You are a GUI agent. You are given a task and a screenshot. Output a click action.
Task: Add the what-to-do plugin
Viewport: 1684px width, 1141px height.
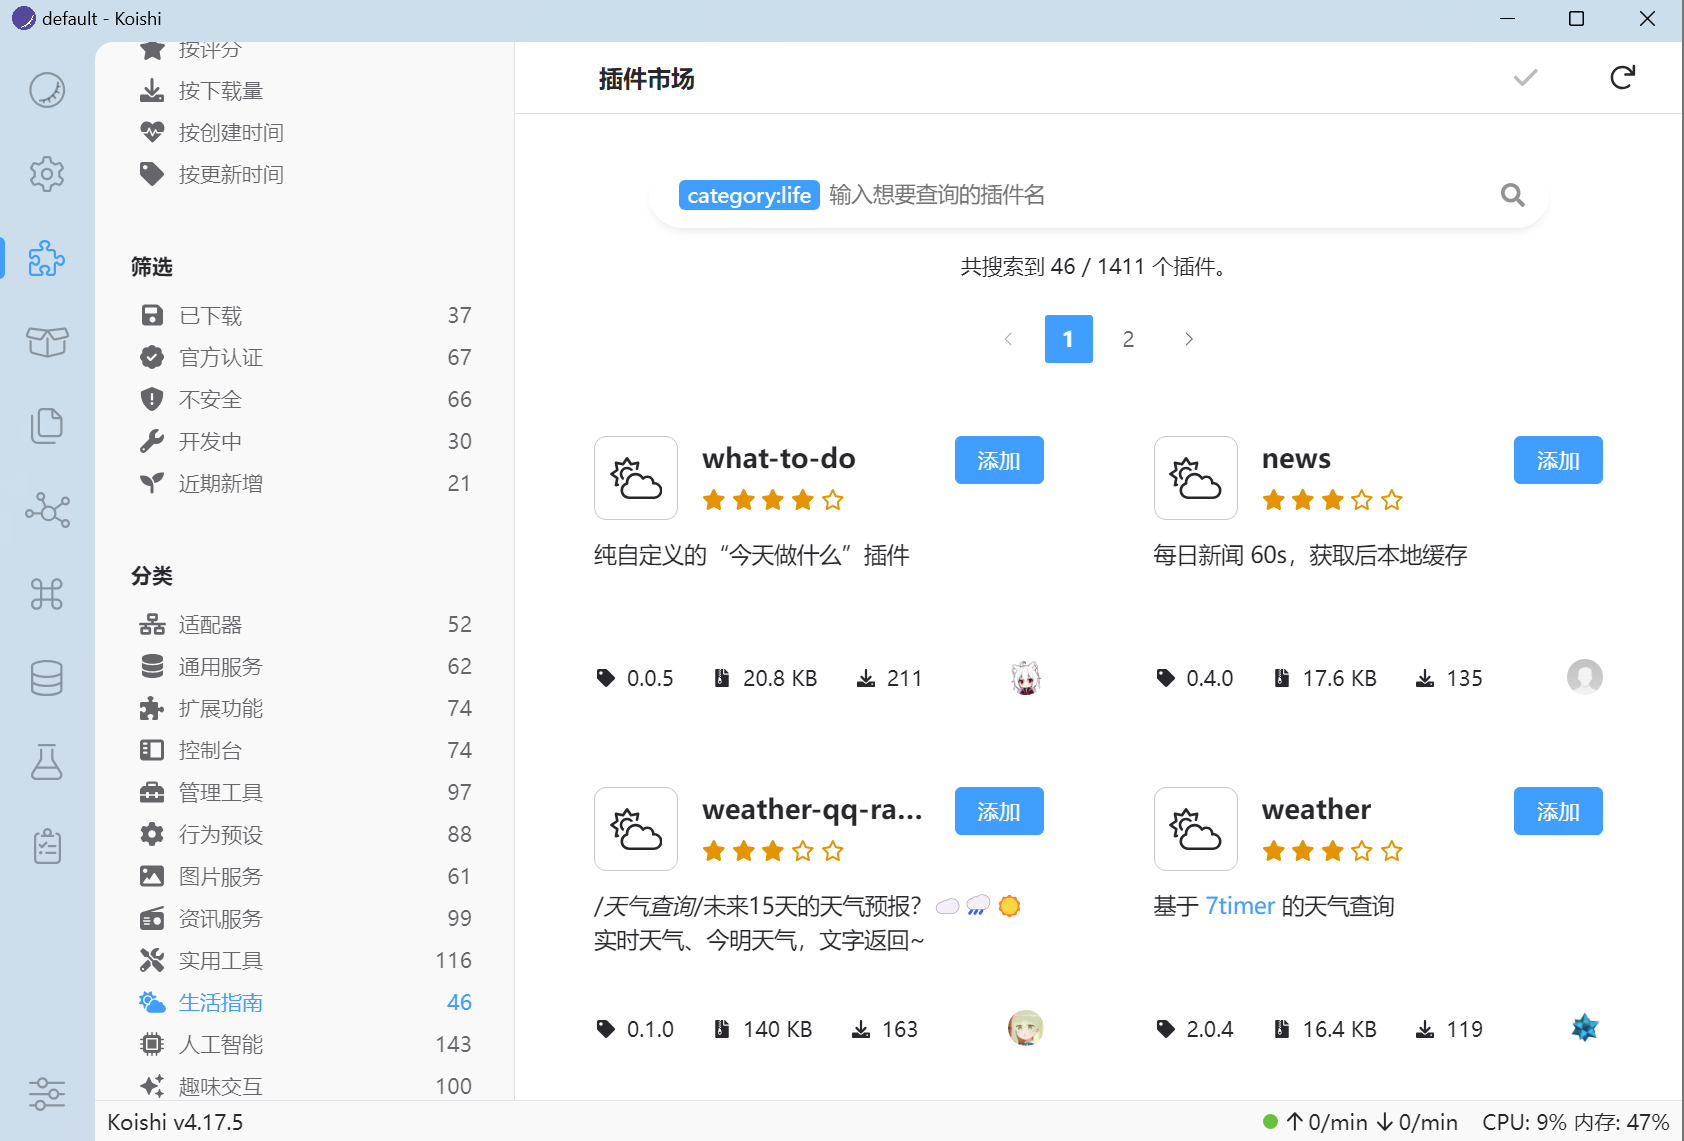tap(999, 460)
